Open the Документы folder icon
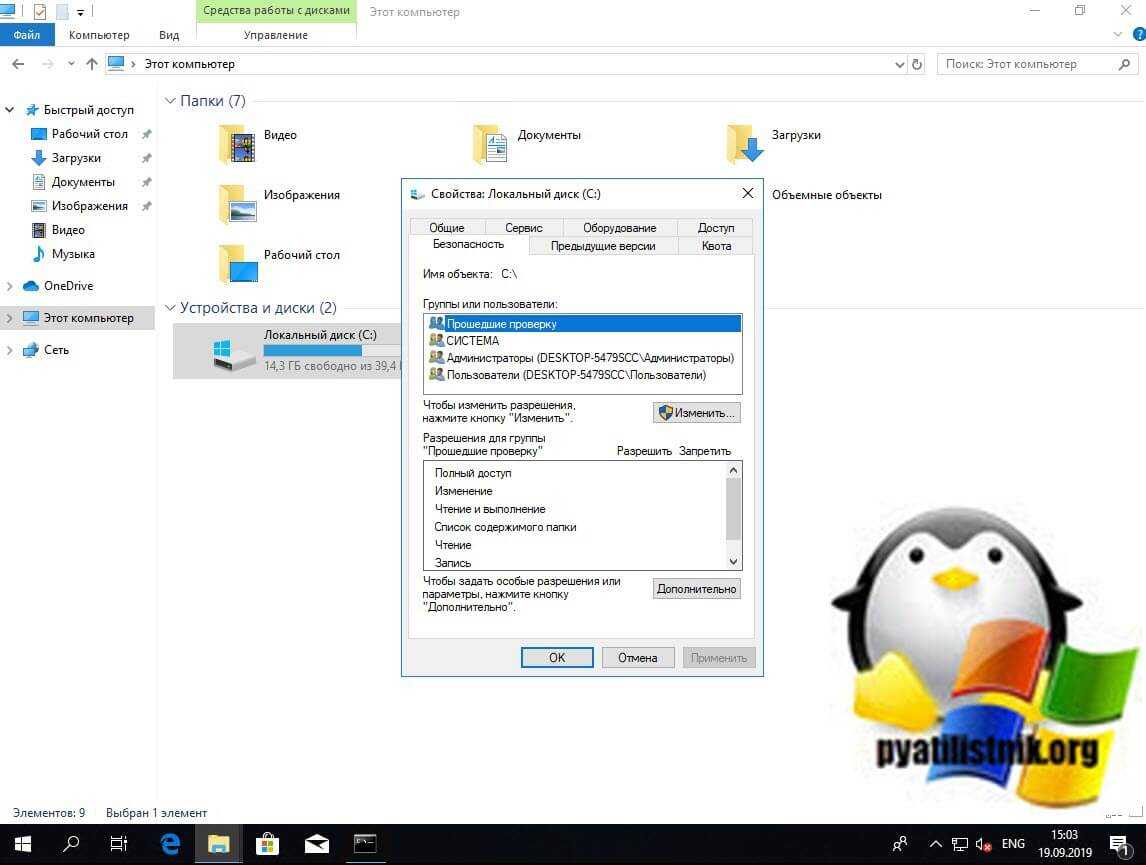 coord(491,143)
